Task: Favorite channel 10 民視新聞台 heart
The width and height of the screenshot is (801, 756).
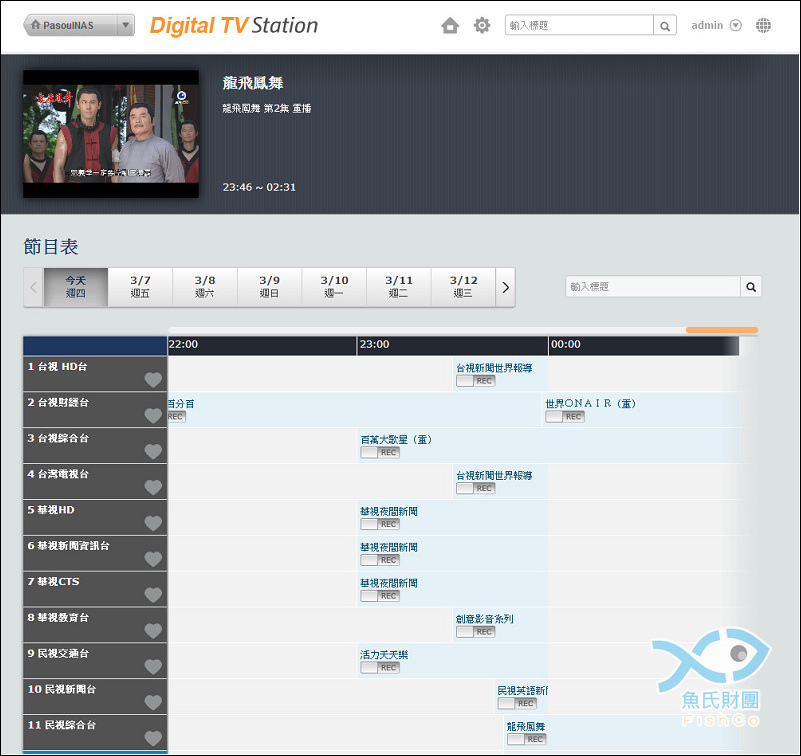Action: coord(153,703)
